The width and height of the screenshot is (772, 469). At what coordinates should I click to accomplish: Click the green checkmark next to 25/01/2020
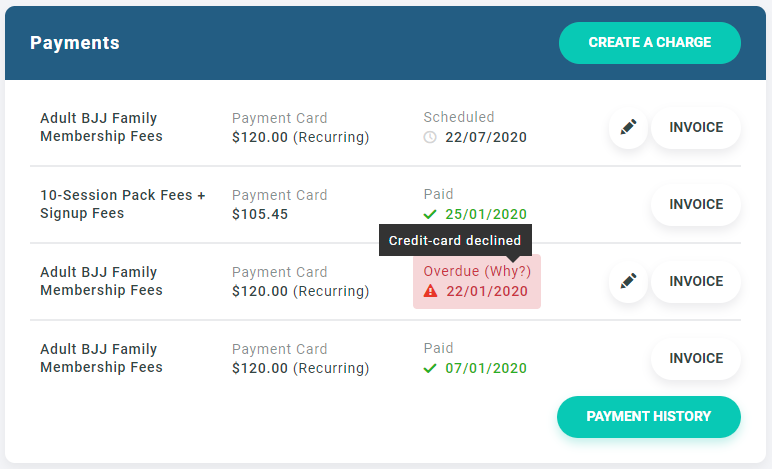coord(430,214)
